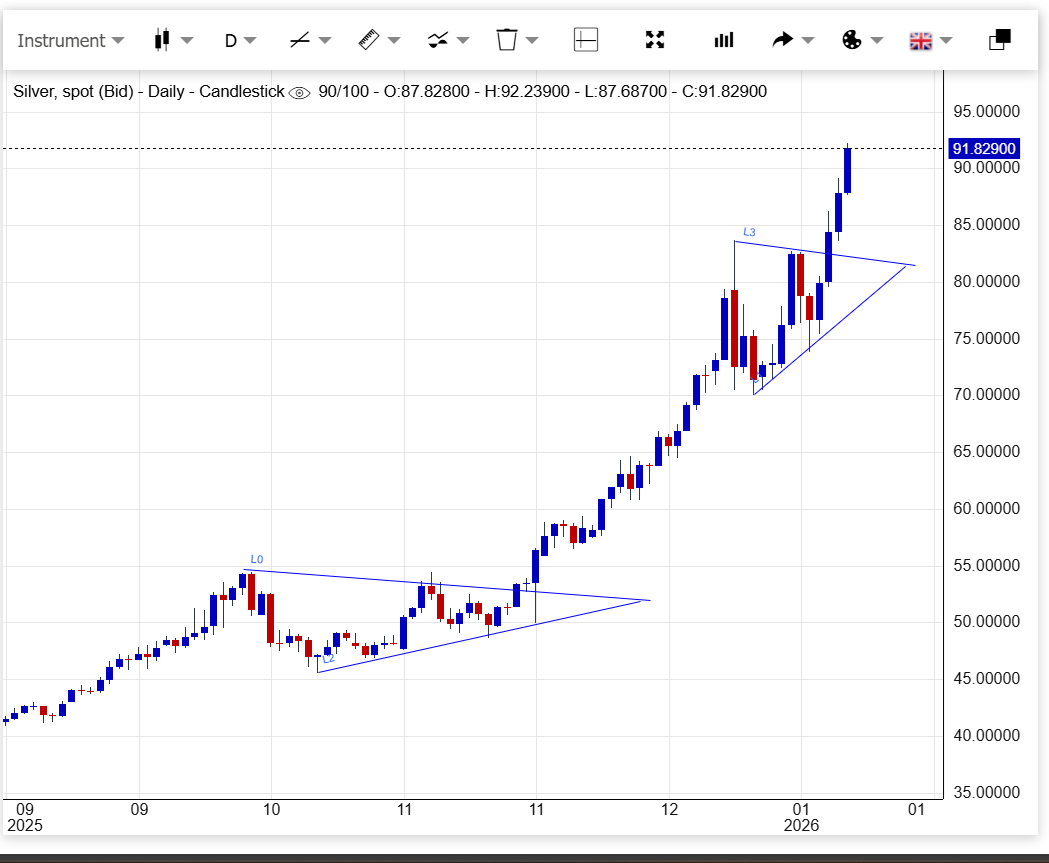Toggle the crosshair cursor button
Screen dimensions: 1049x863
pos(585,40)
